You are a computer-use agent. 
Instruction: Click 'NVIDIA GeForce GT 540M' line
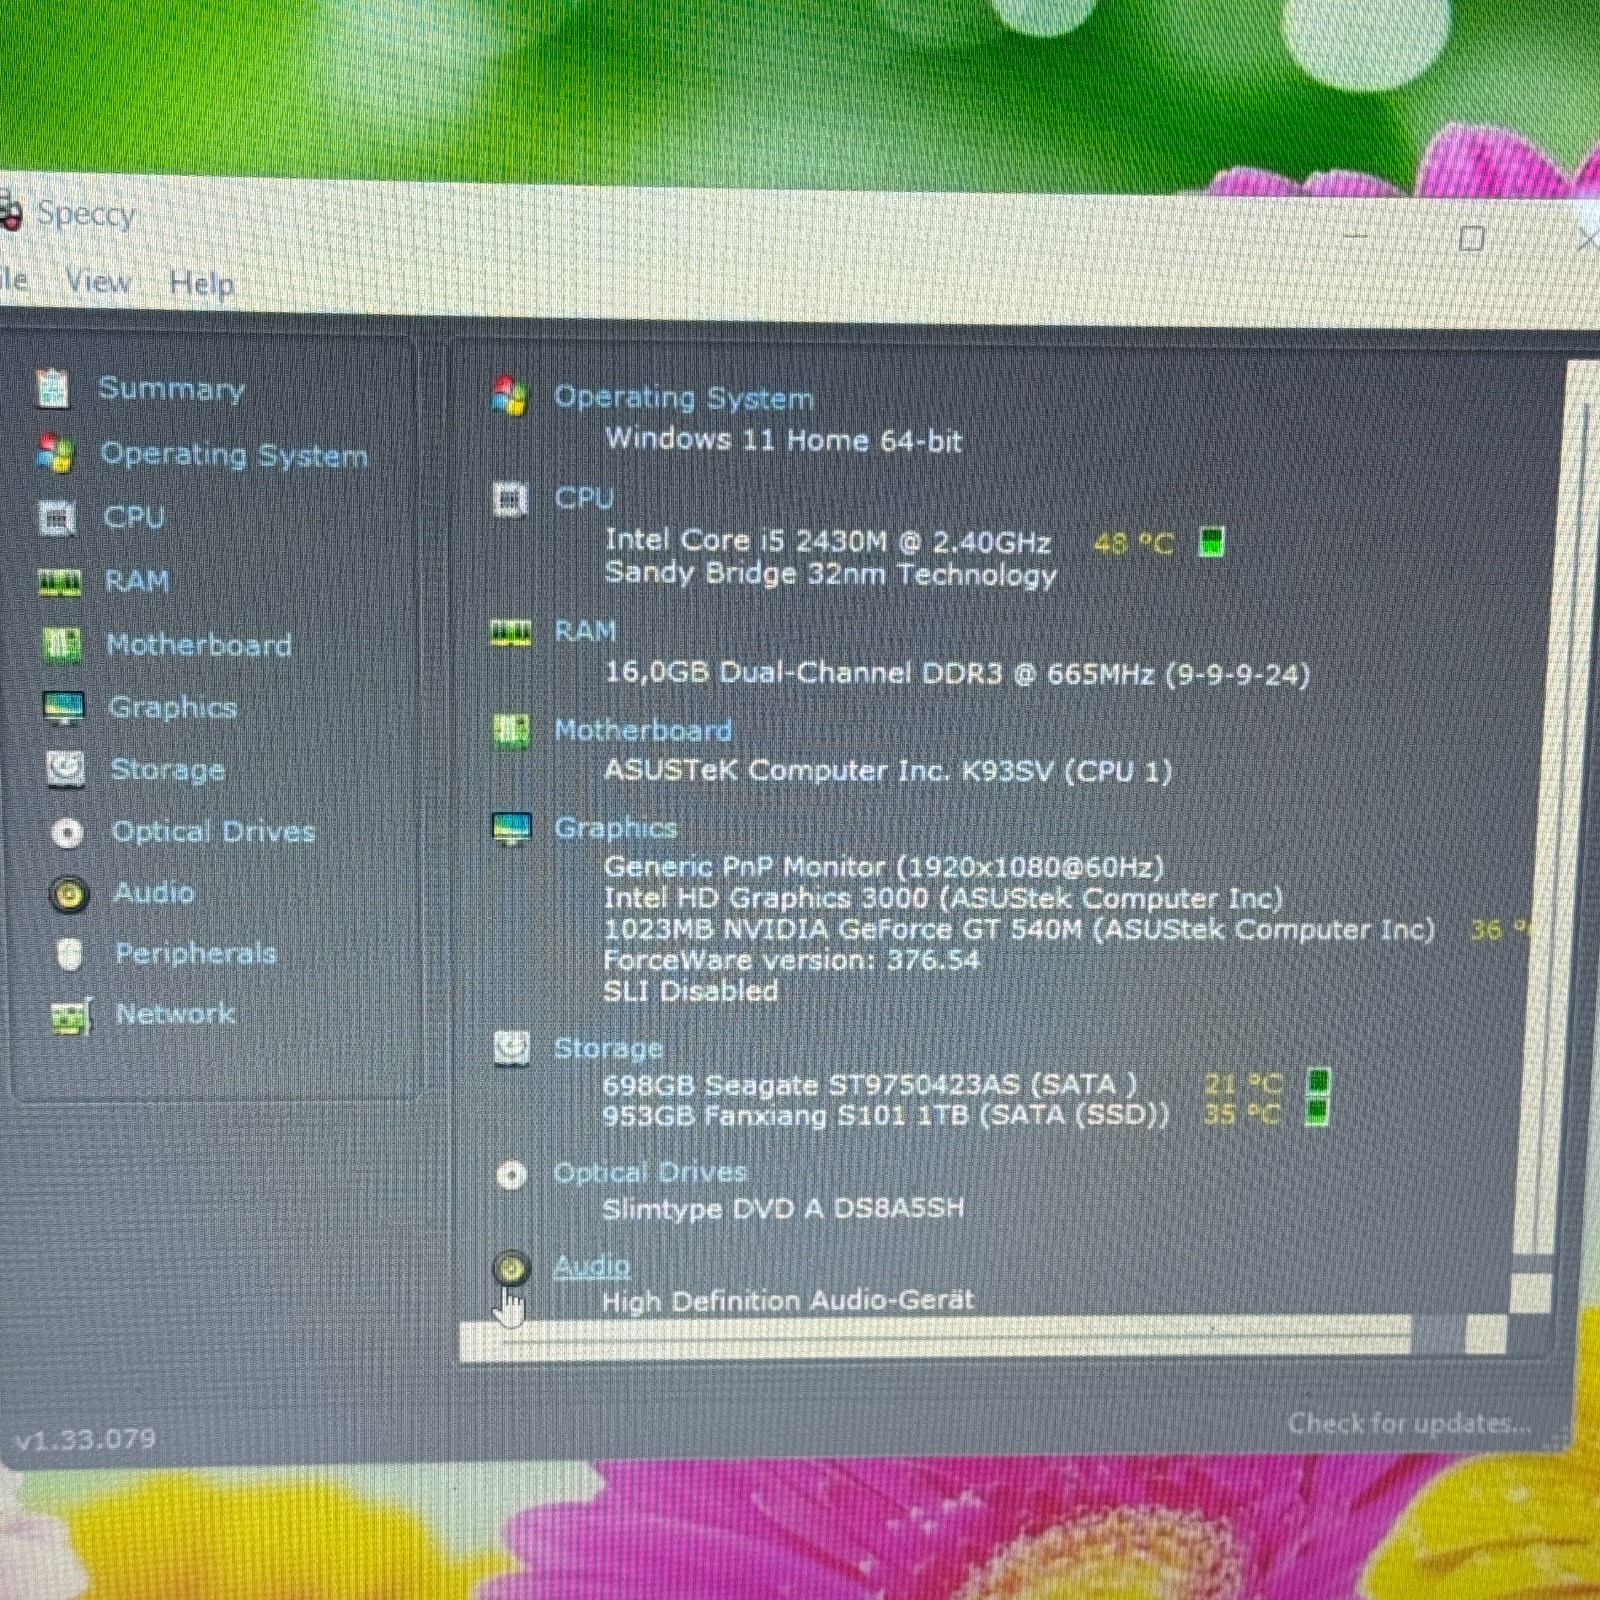click(1019, 930)
